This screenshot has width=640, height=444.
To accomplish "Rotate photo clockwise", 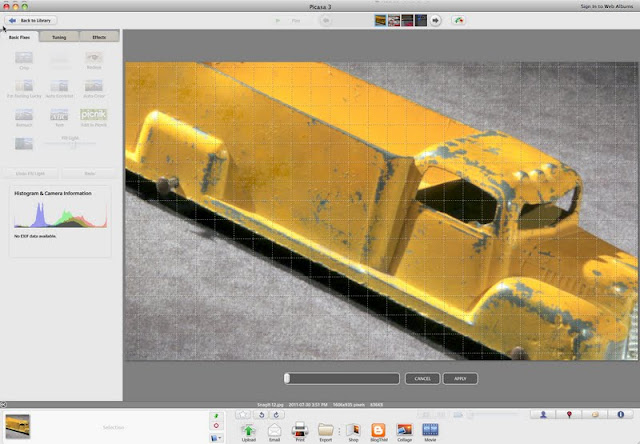I will pos(276,415).
